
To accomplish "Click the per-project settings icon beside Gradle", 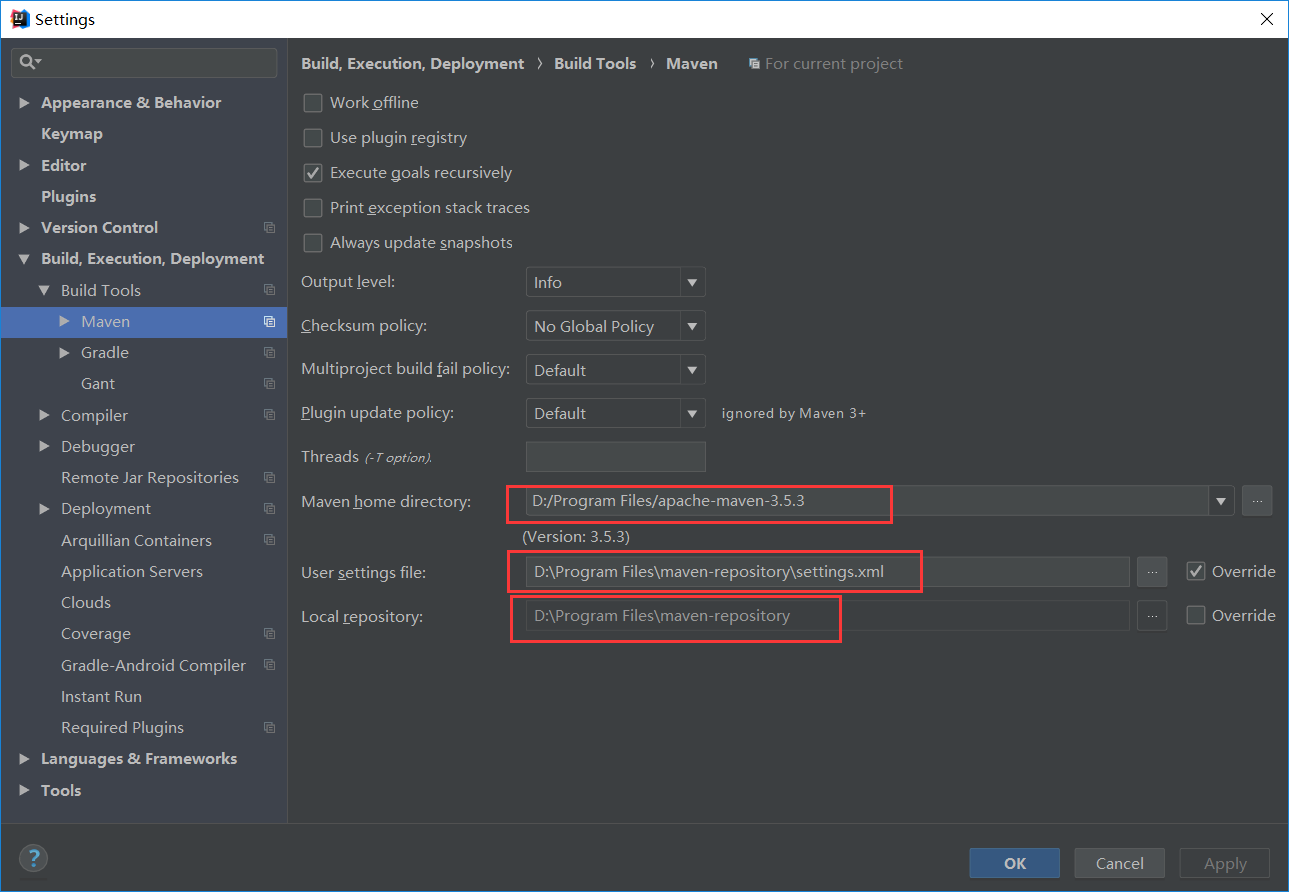I will coord(268,352).
